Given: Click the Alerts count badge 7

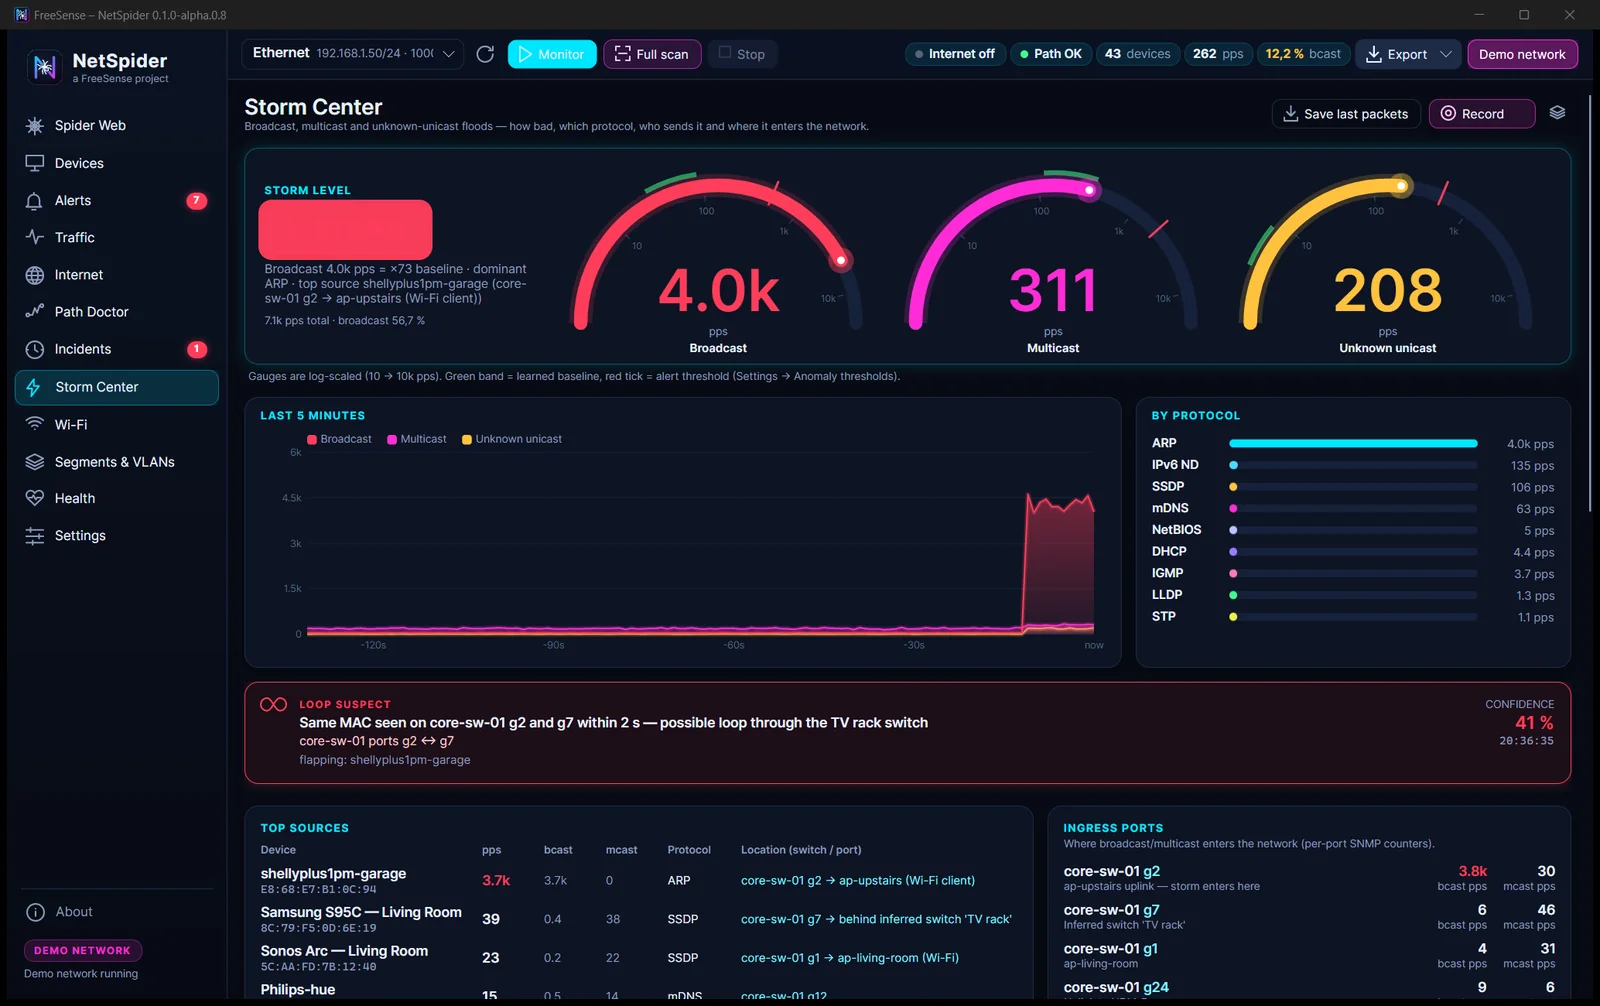Looking at the screenshot, I should click(x=196, y=201).
